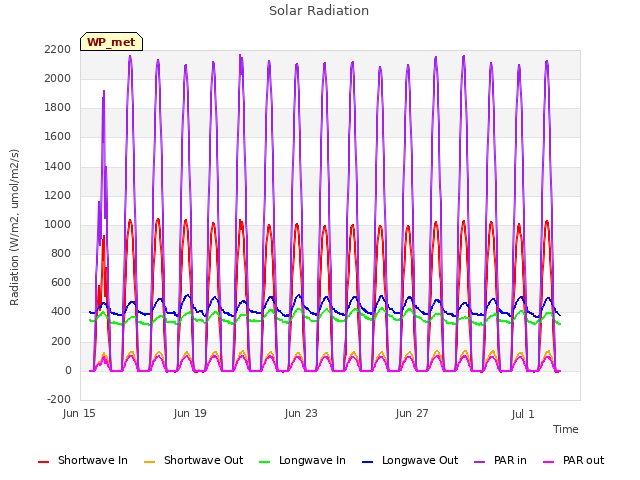Click the red Shortwave In legend swatch
The image size is (640, 480).
point(43,462)
